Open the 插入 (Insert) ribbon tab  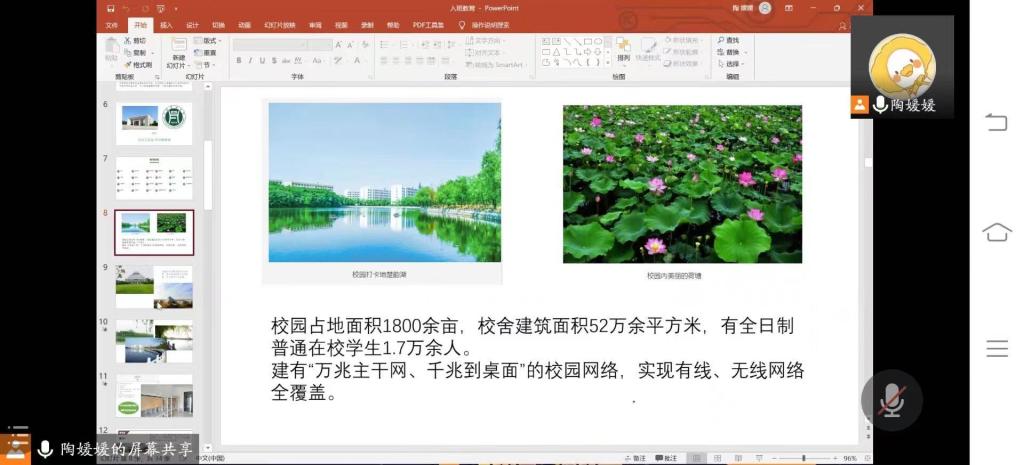click(166, 25)
